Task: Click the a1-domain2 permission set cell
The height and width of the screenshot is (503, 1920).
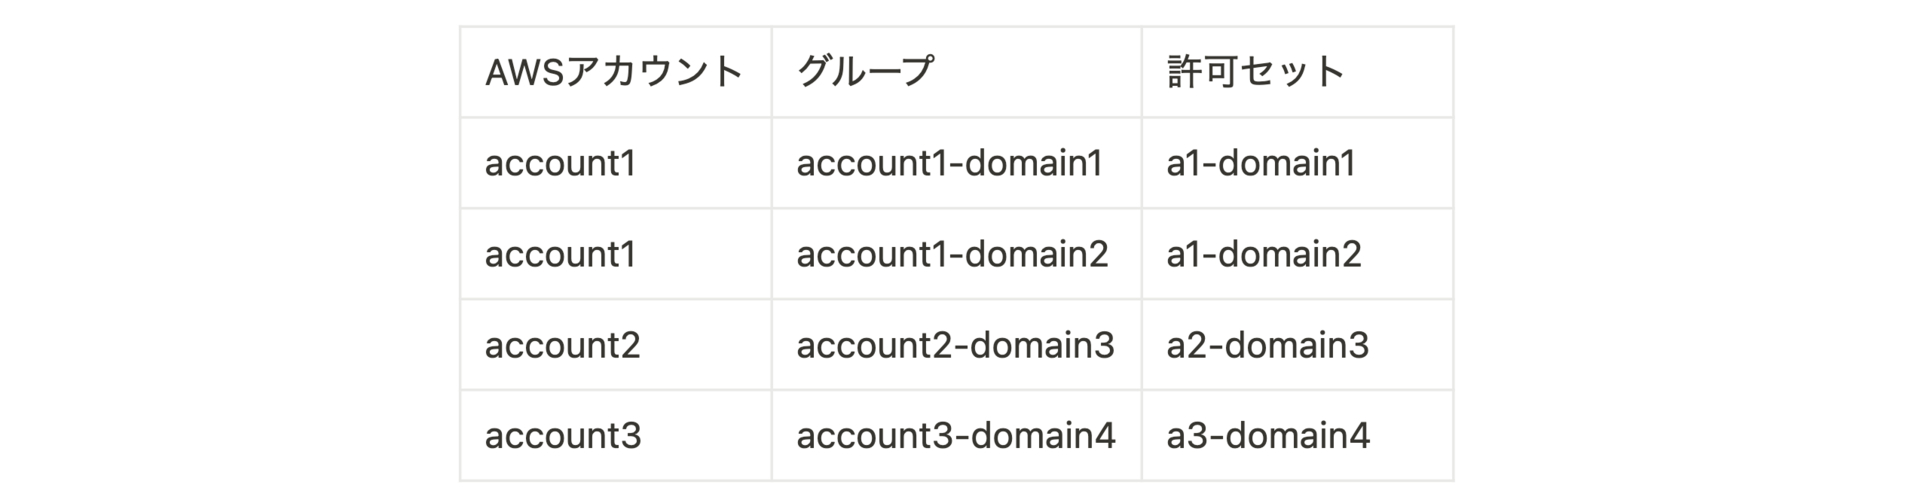Action: click(1297, 254)
